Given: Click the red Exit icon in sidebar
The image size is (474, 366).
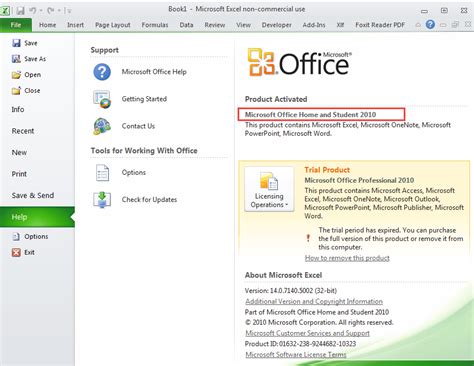Looking at the screenshot, I should [x=16, y=252].
